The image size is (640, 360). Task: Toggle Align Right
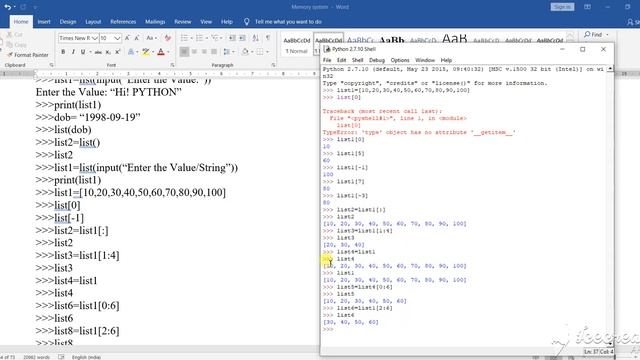pos(204,52)
